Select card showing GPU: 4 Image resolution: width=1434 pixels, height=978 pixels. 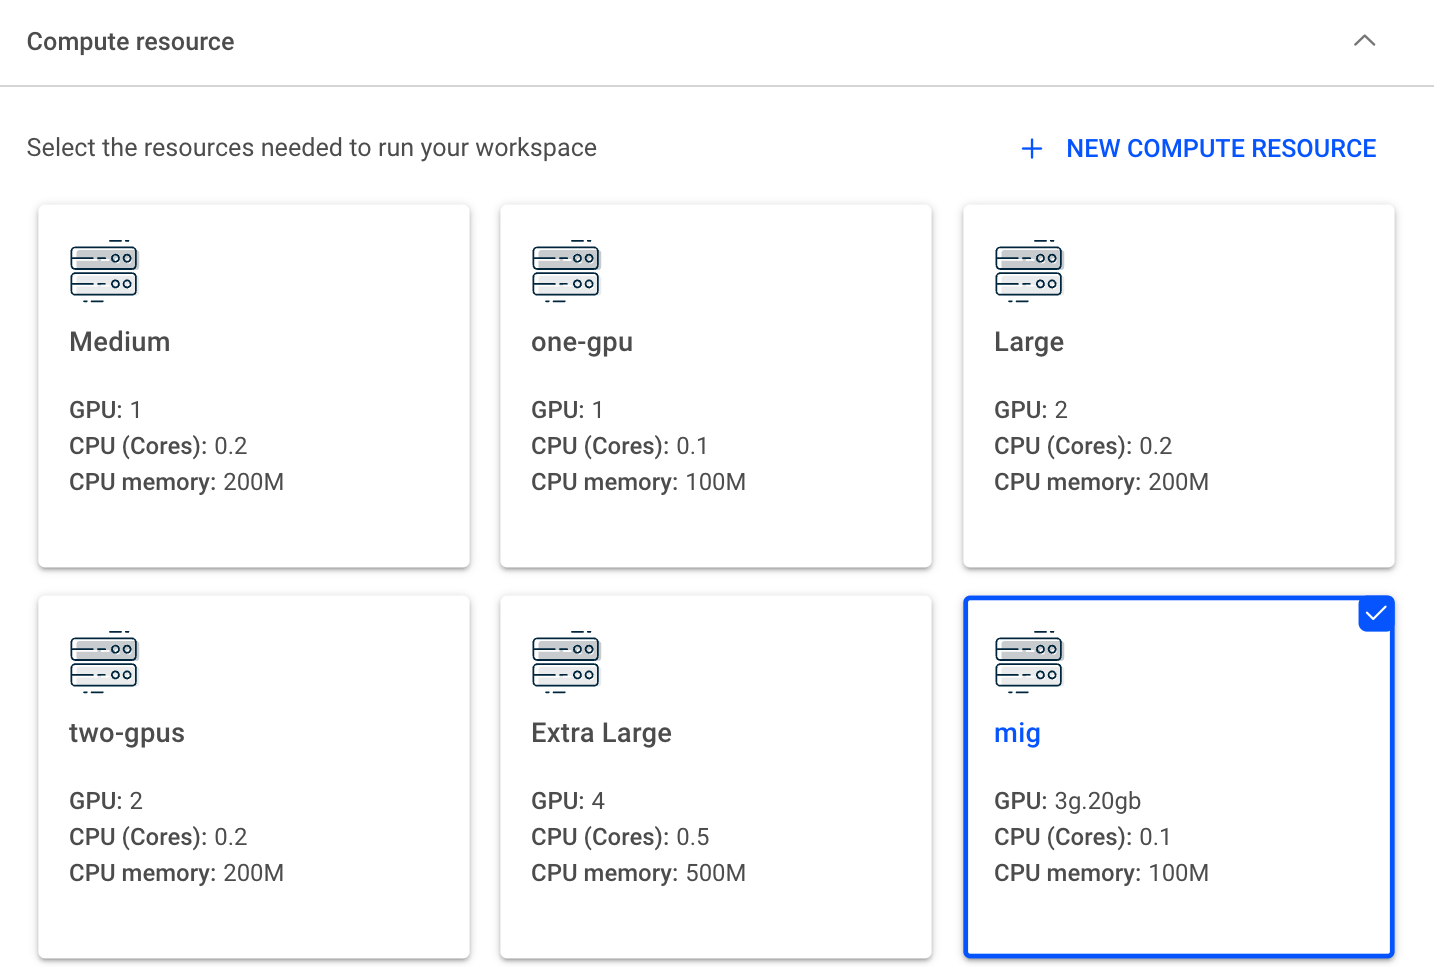tap(716, 777)
